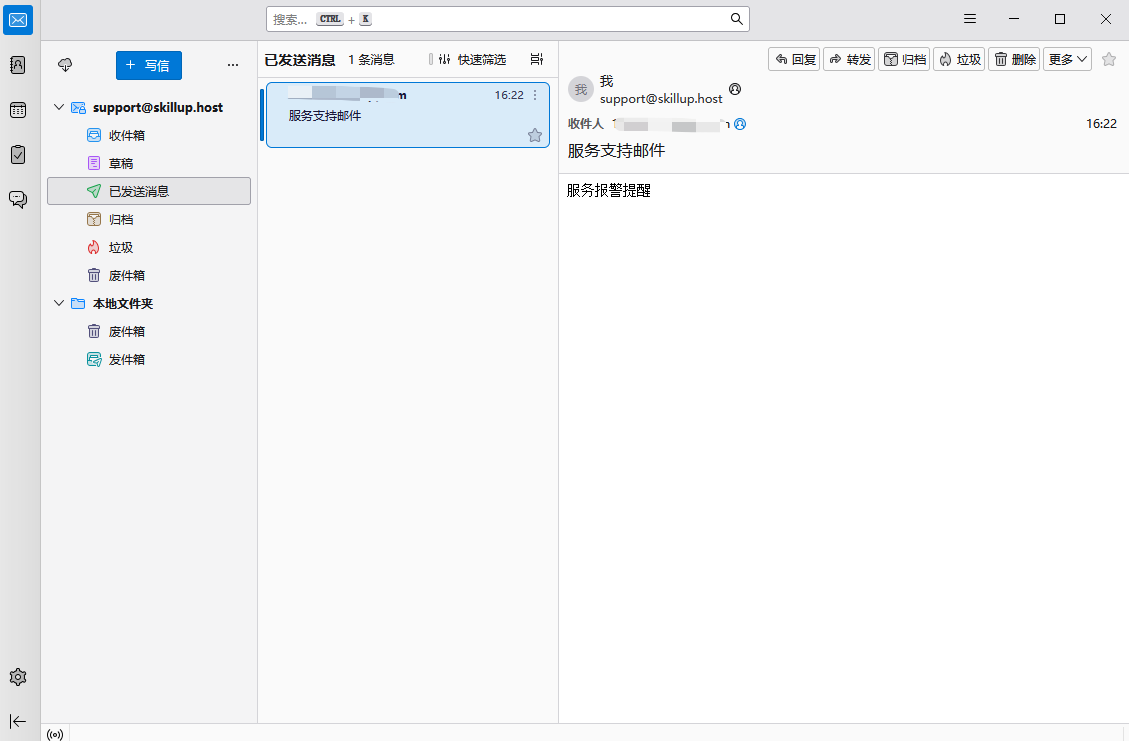The height and width of the screenshot is (741, 1129).
Task: Open the application hamburger menu
Action: (970, 19)
